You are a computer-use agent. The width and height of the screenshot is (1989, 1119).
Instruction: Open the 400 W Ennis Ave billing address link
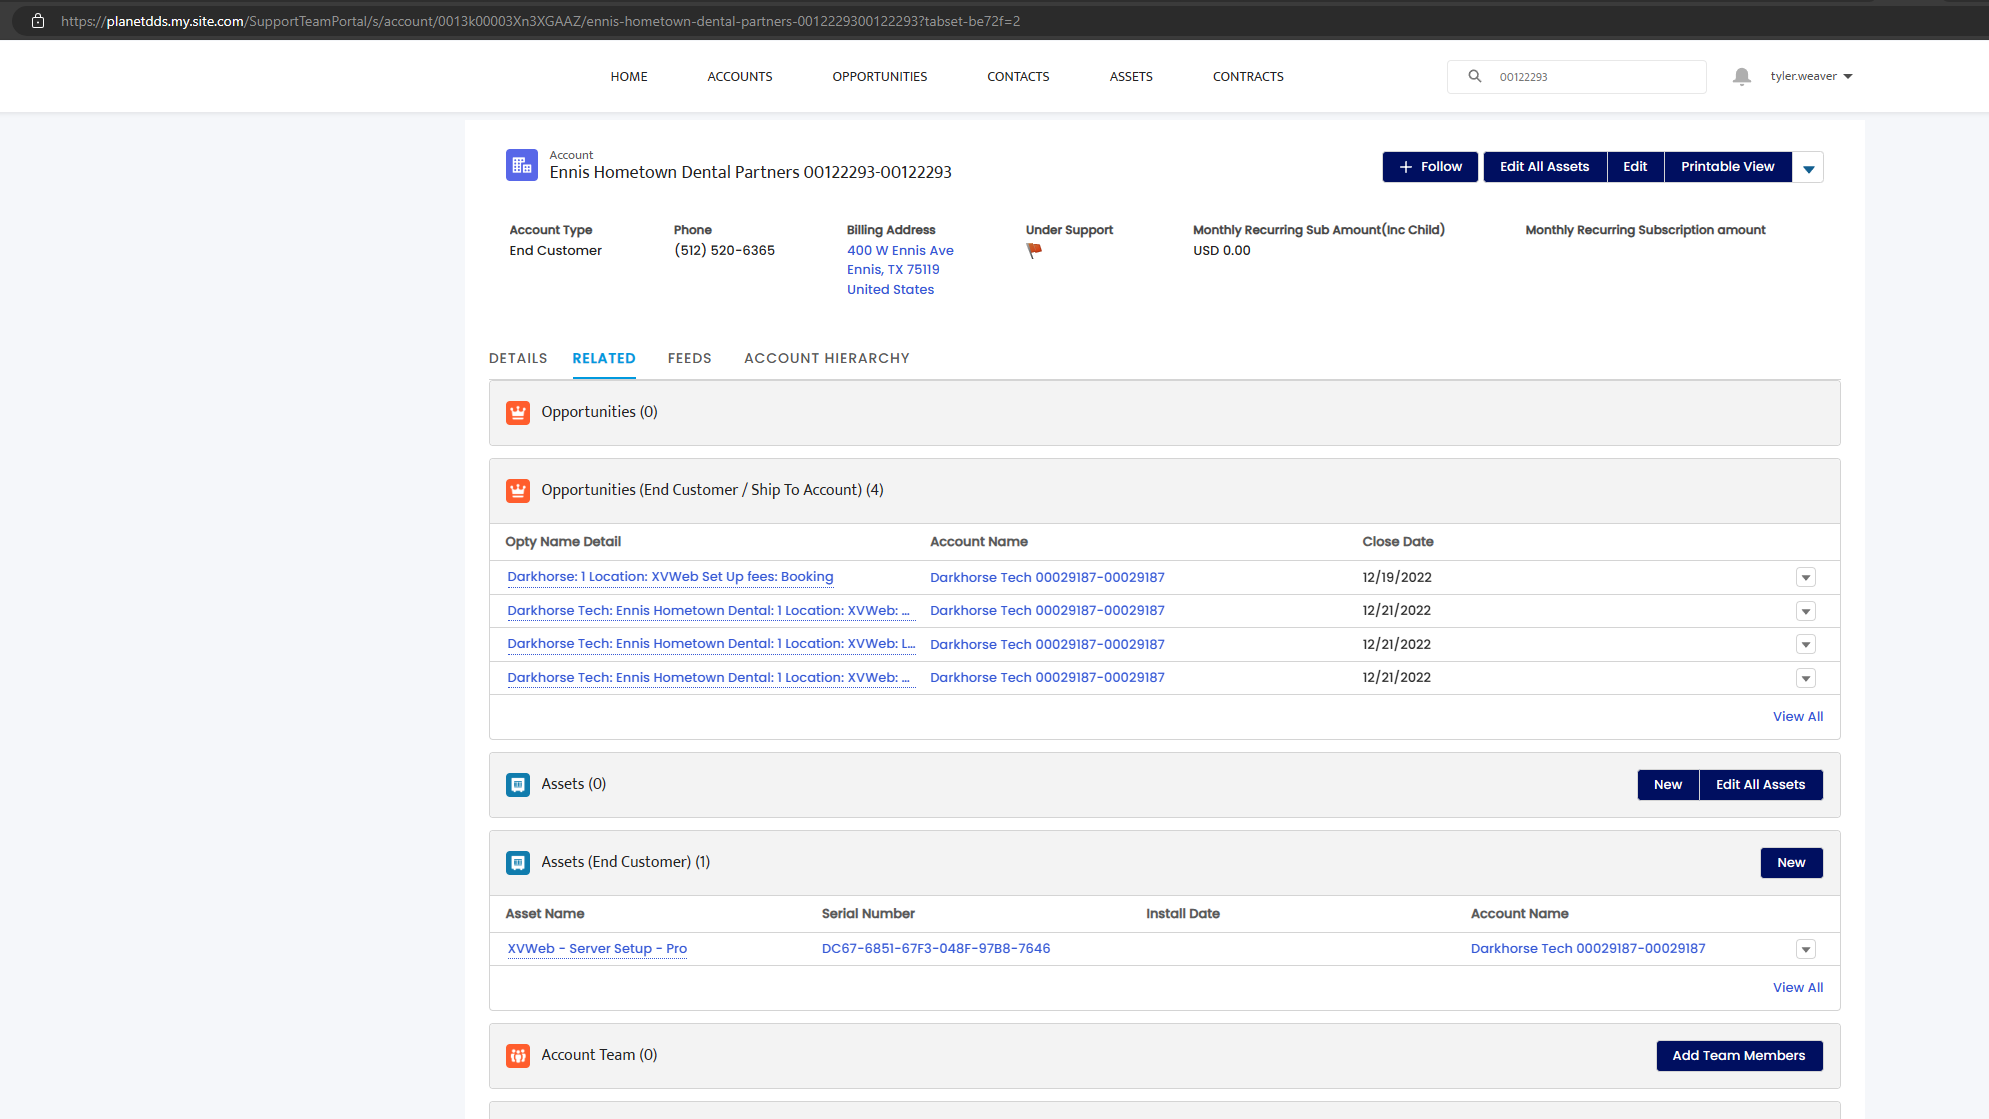click(900, 251)
